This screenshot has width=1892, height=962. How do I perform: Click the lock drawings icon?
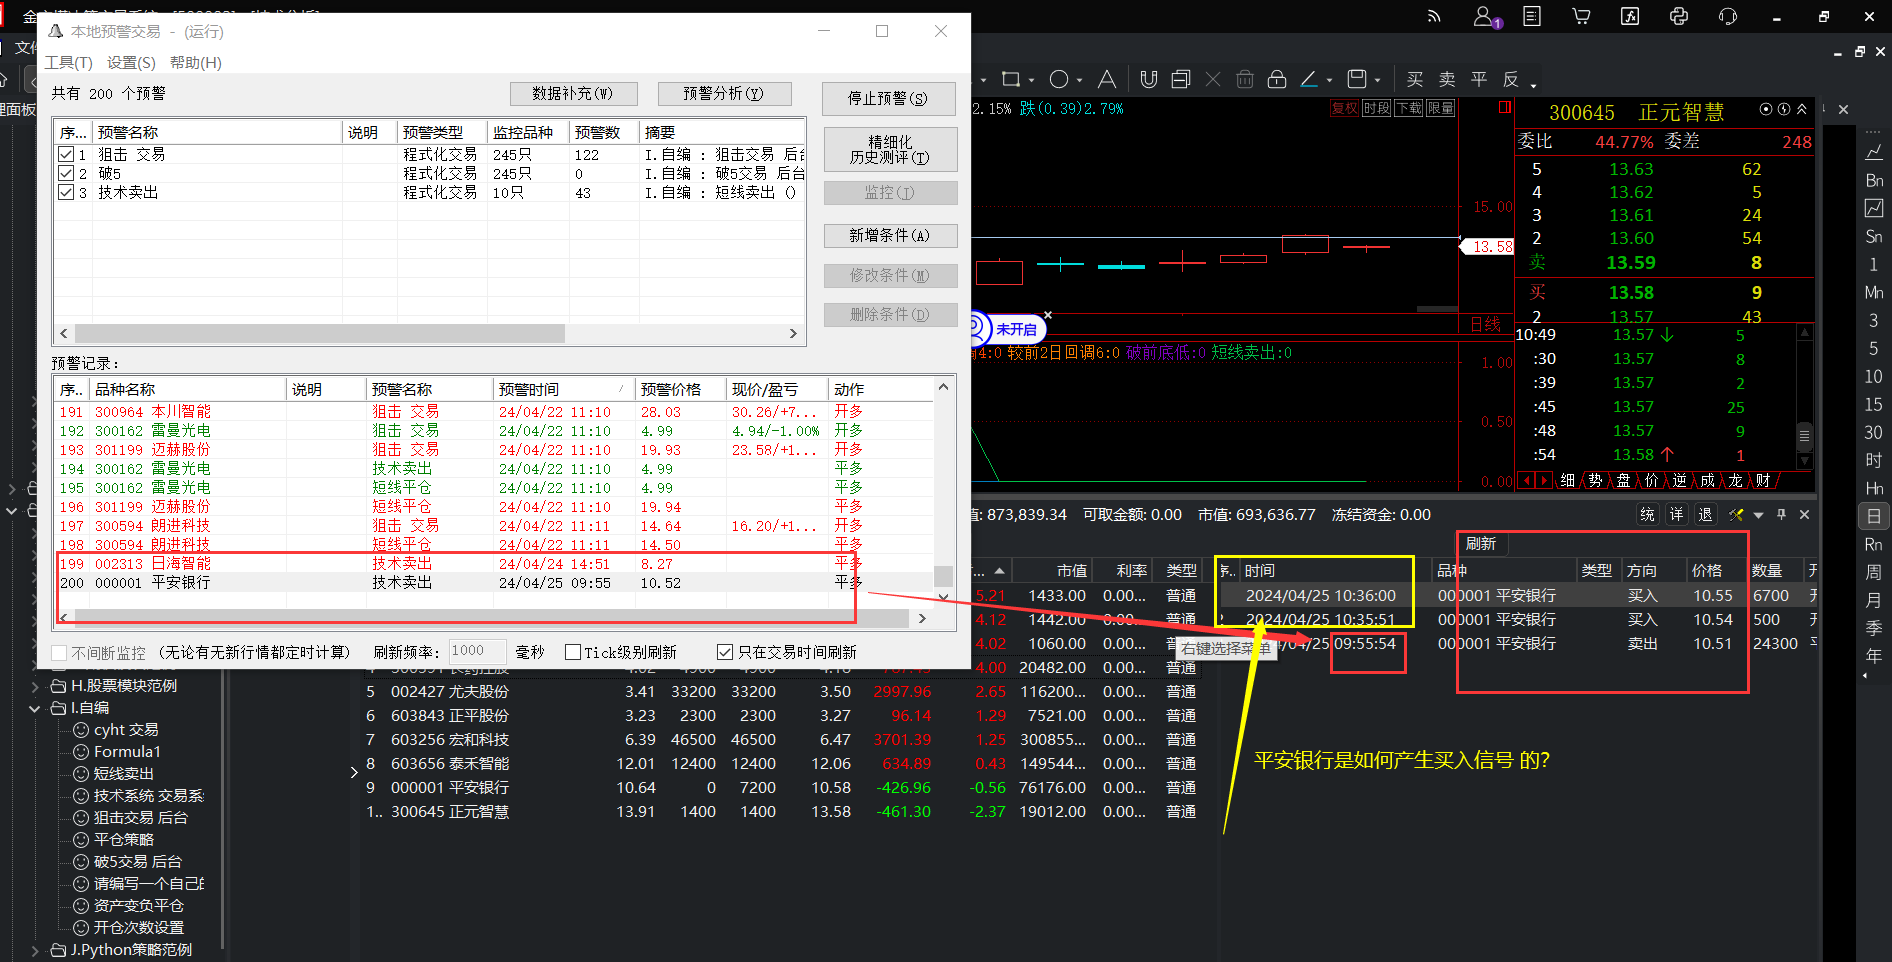click(1277, 79)
